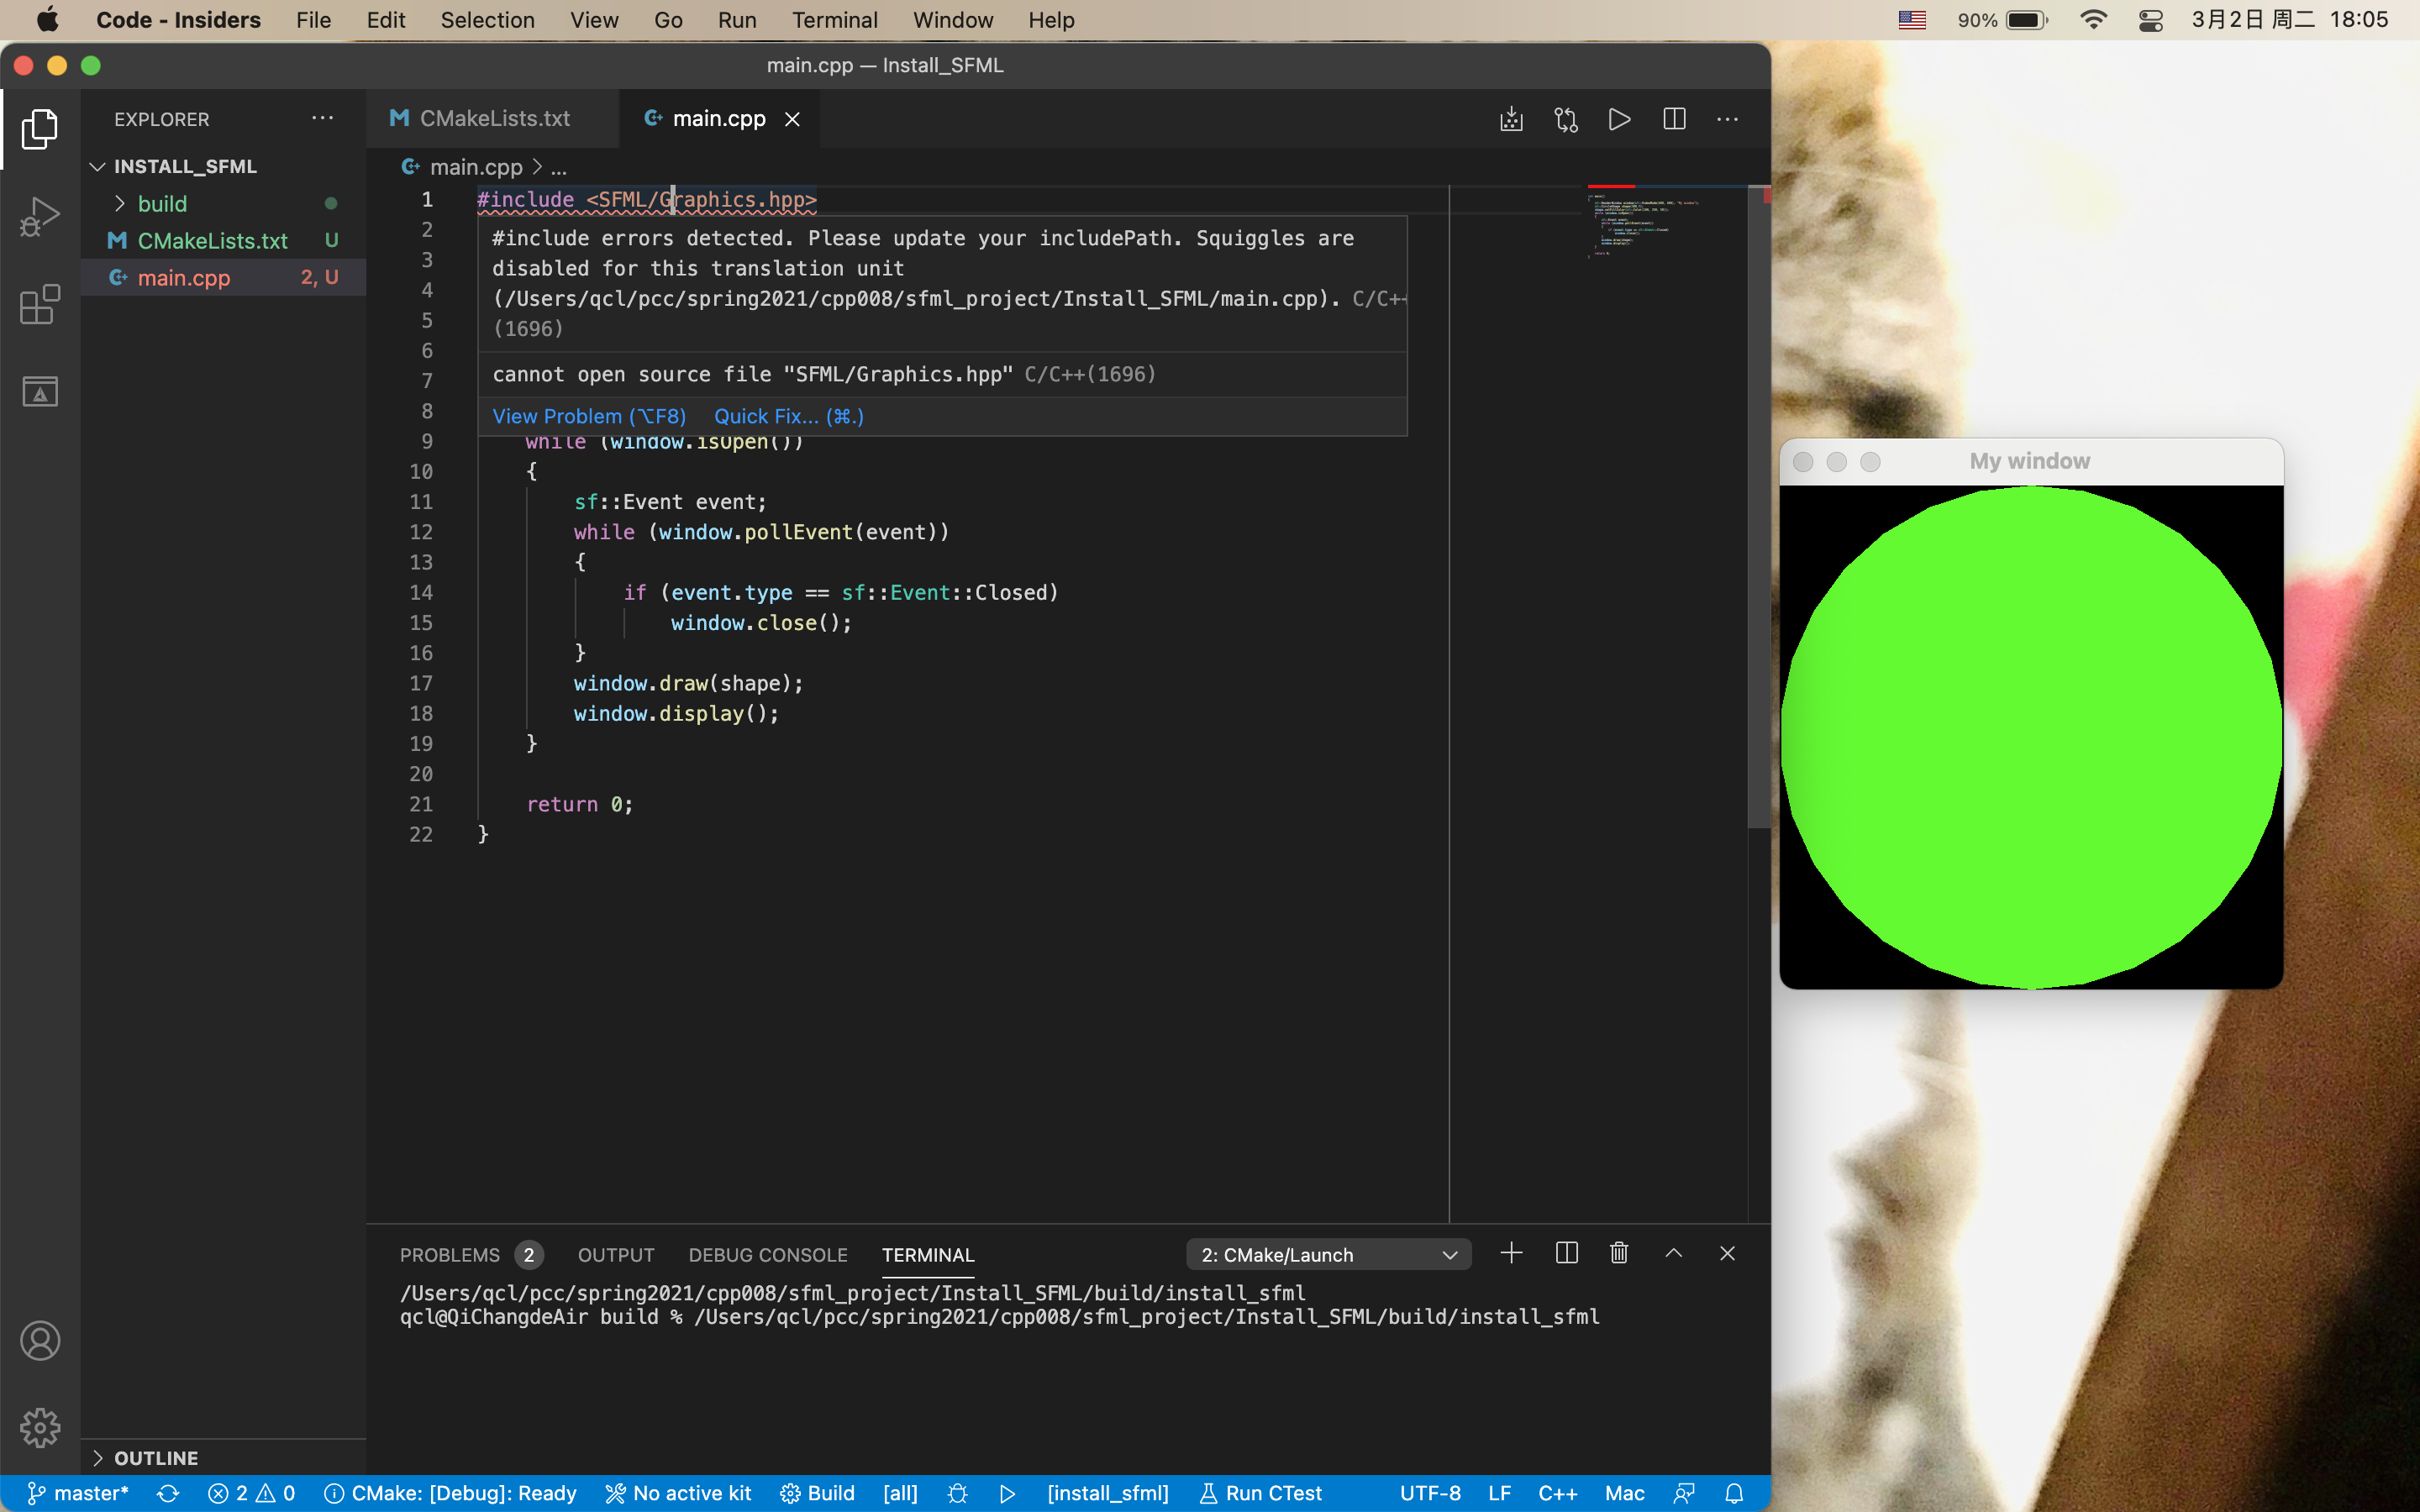Viewport: 2420px width, 1512px height.
Task: Synchronize changes in status bar
Action: (x=168, y=1493)
